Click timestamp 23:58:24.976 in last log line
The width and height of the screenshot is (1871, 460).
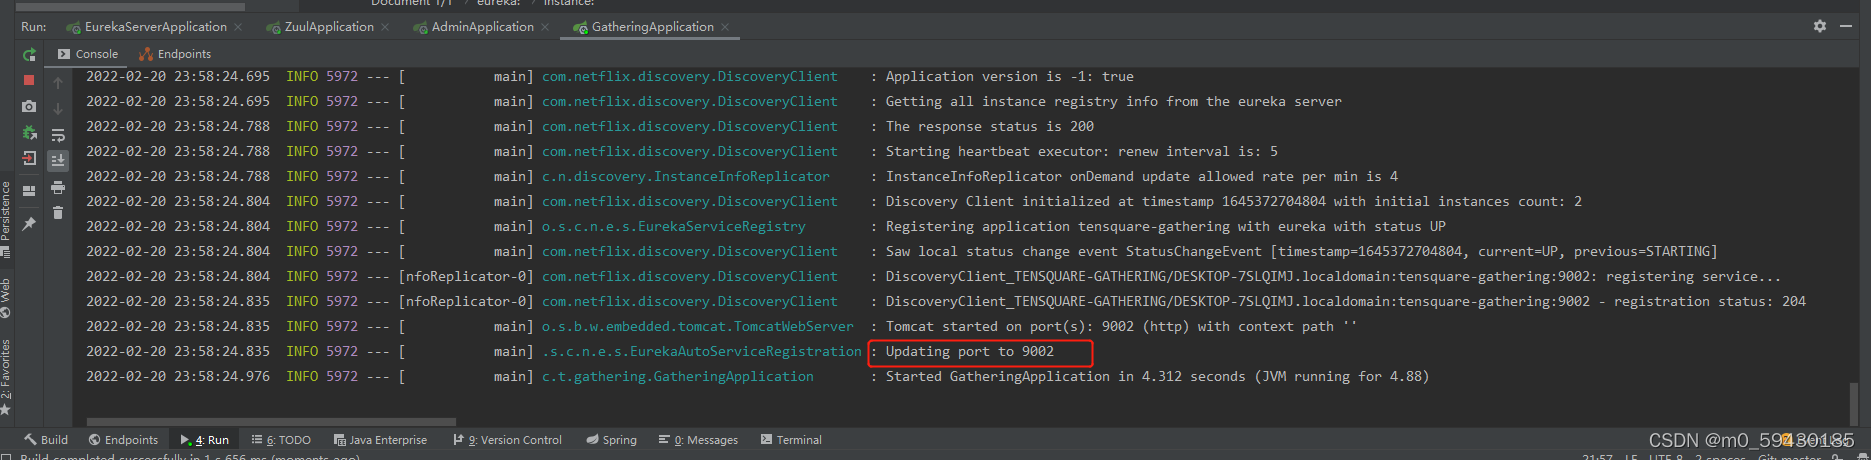(222, 377)
